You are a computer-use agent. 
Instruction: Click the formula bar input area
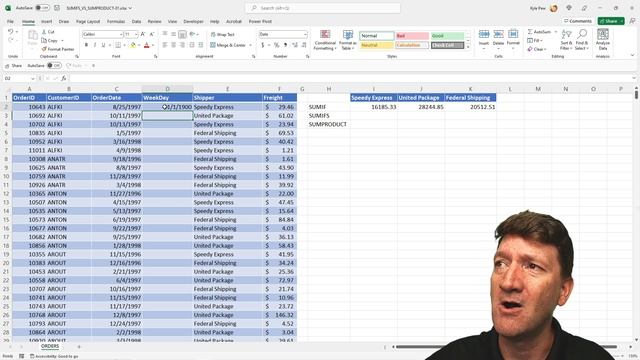pyautogui.click(x=350, y=78)
